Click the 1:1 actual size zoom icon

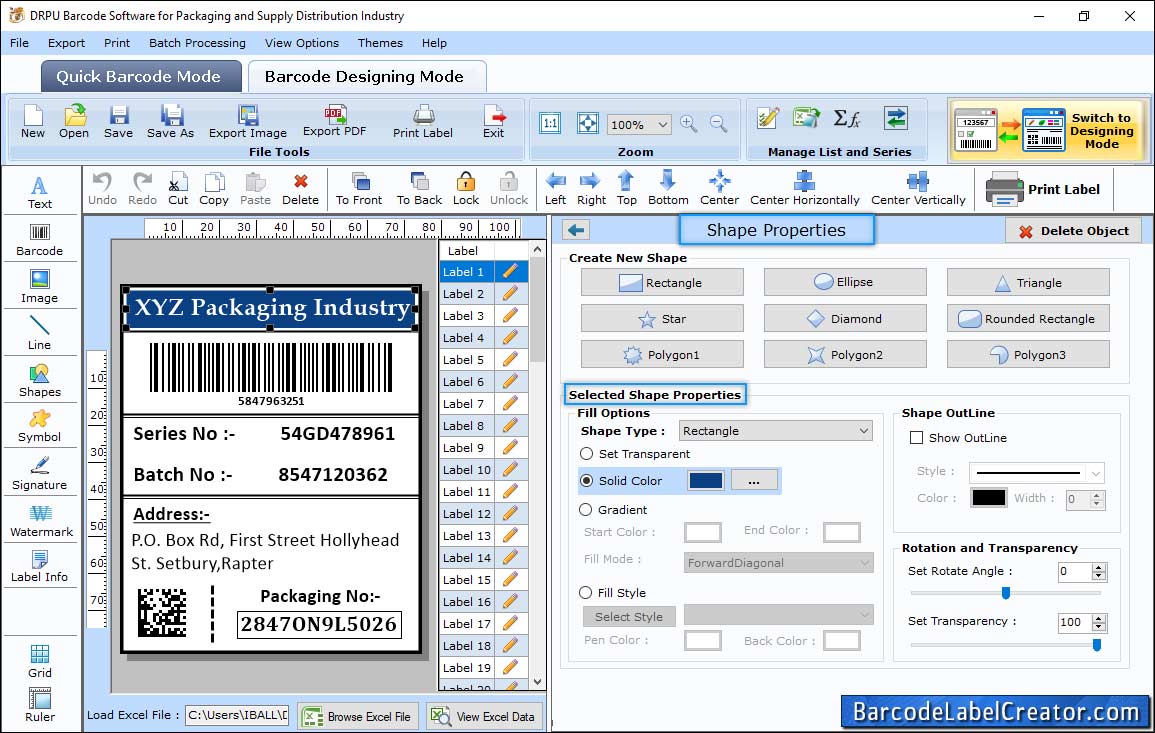click(550, 123)
